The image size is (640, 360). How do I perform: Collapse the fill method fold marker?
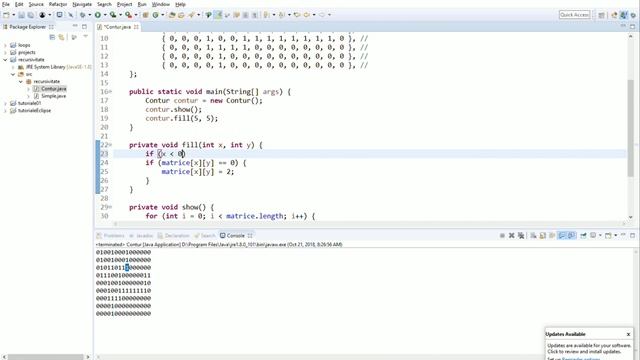coord(110,145)
